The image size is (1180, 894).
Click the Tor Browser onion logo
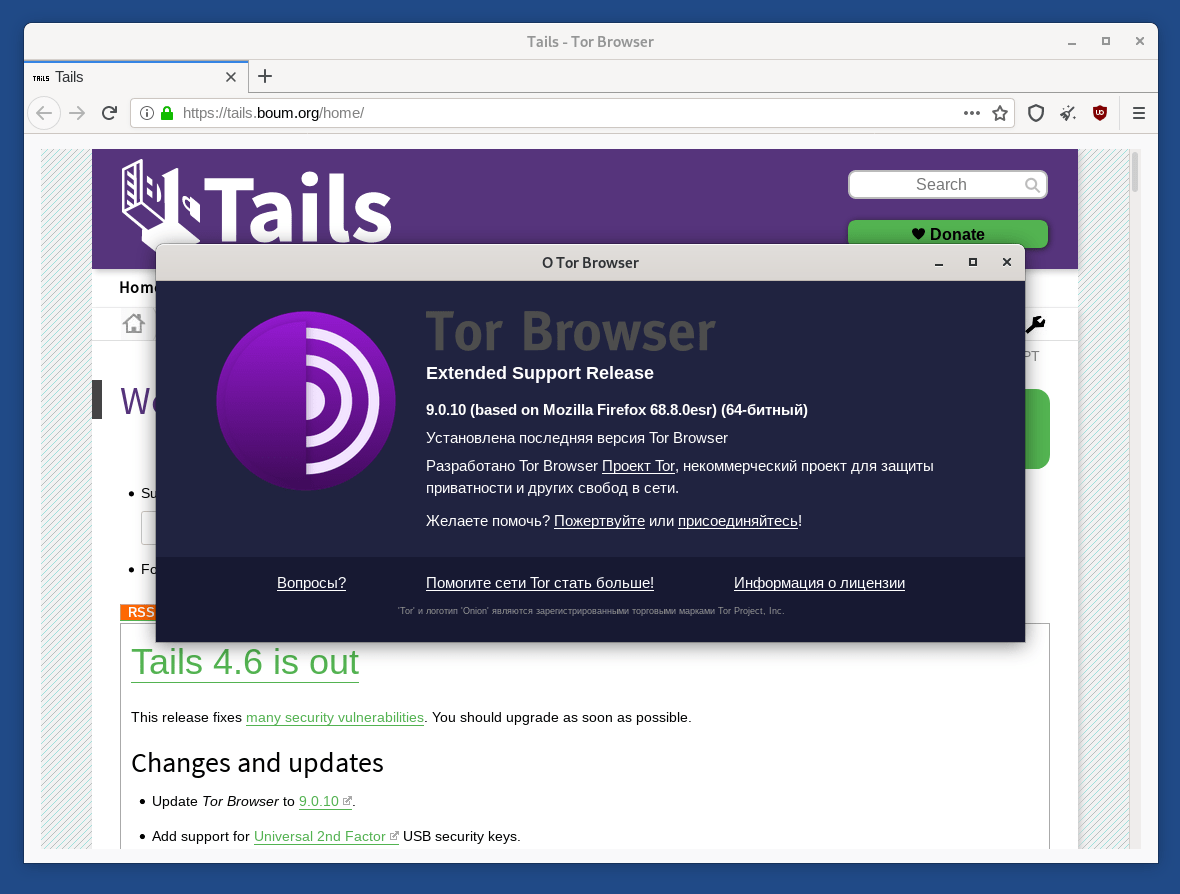(306, 401)
